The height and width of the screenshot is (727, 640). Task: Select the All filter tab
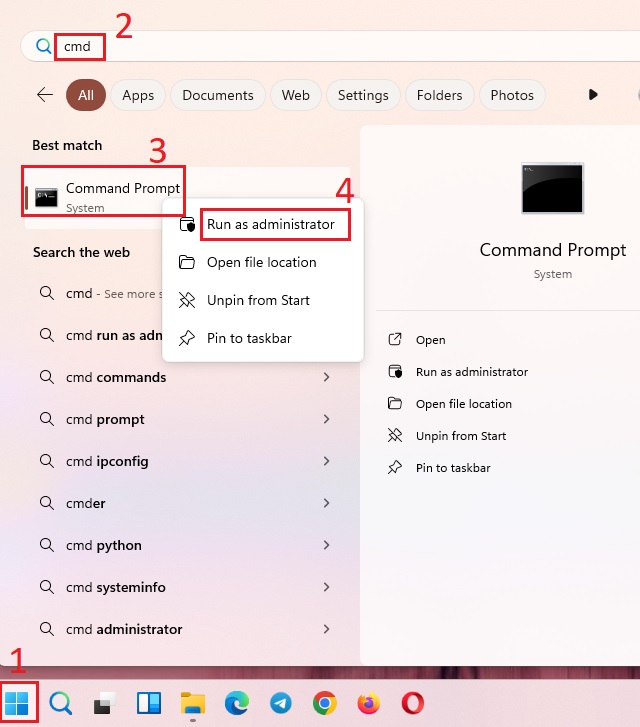[x=86, y=95]
